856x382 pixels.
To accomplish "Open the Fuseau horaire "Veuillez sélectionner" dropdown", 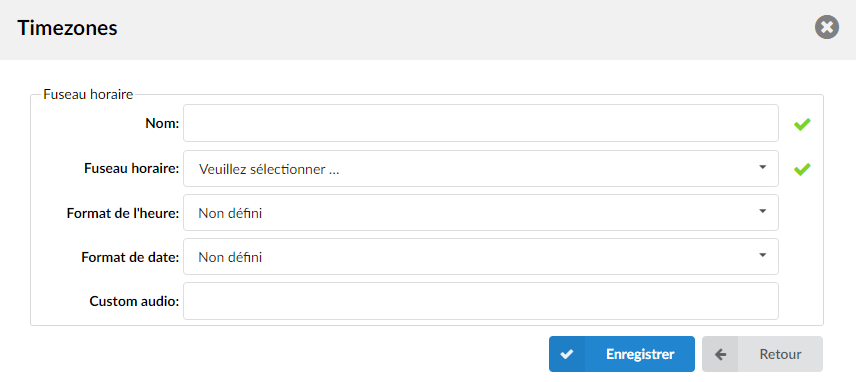I will click(x=480, y=169).
